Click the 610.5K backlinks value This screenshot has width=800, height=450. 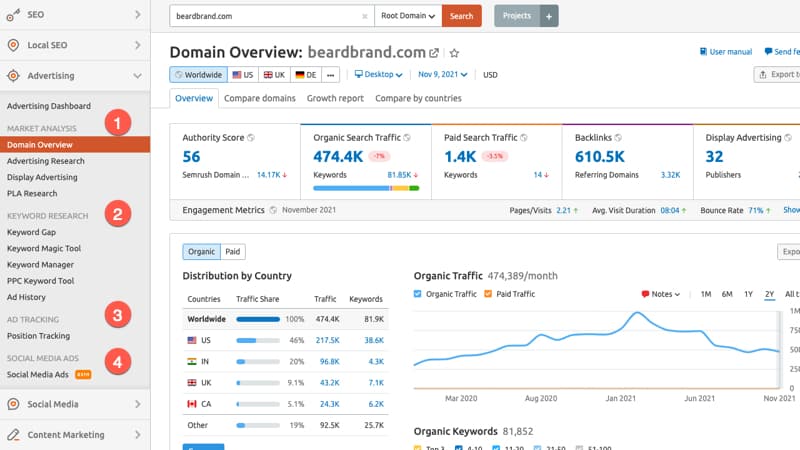click(599, 157)
